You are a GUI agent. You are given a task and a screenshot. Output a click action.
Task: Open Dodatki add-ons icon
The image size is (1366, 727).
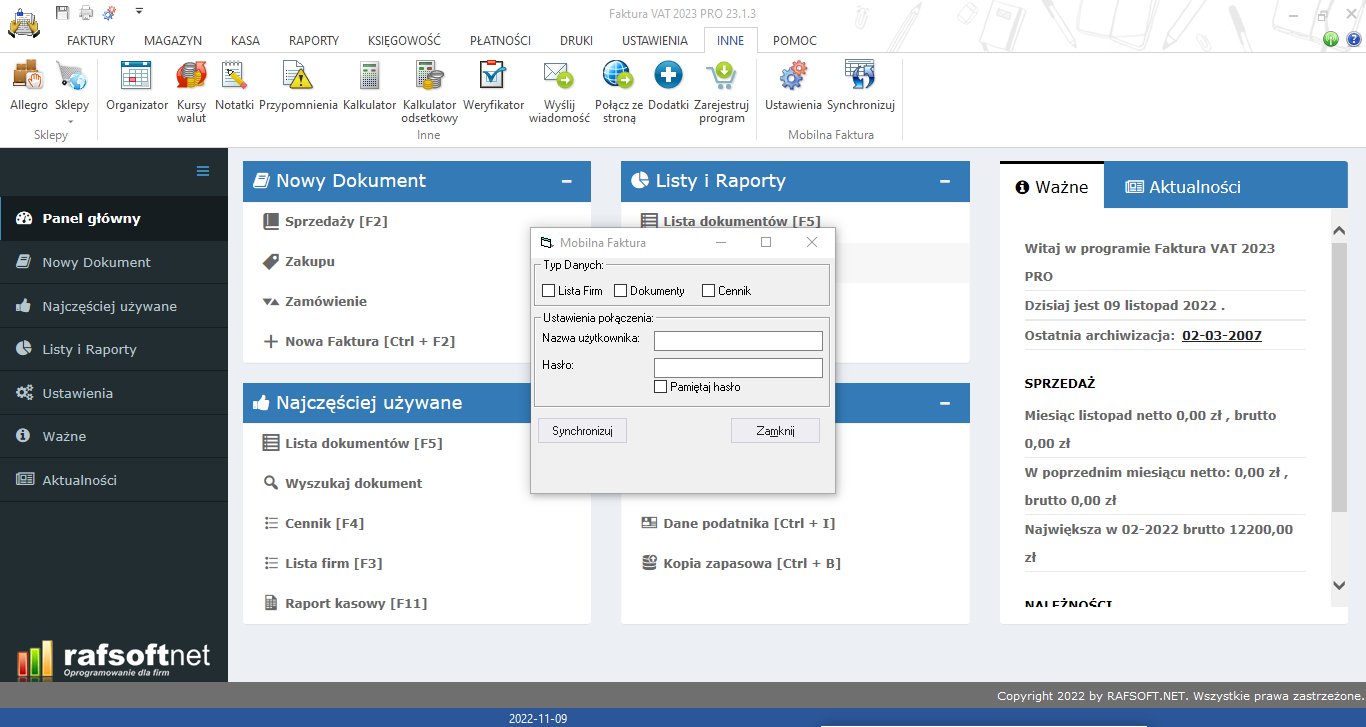tap(668, 77)
